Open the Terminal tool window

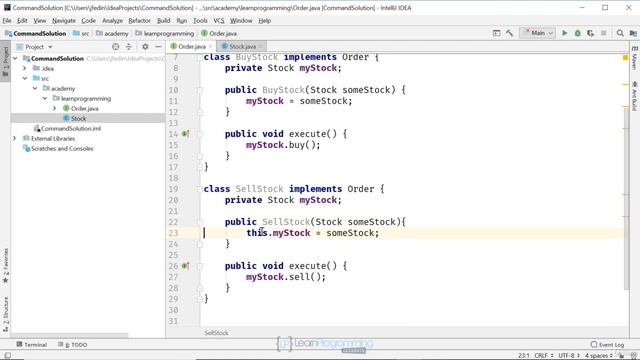[31, 344]
